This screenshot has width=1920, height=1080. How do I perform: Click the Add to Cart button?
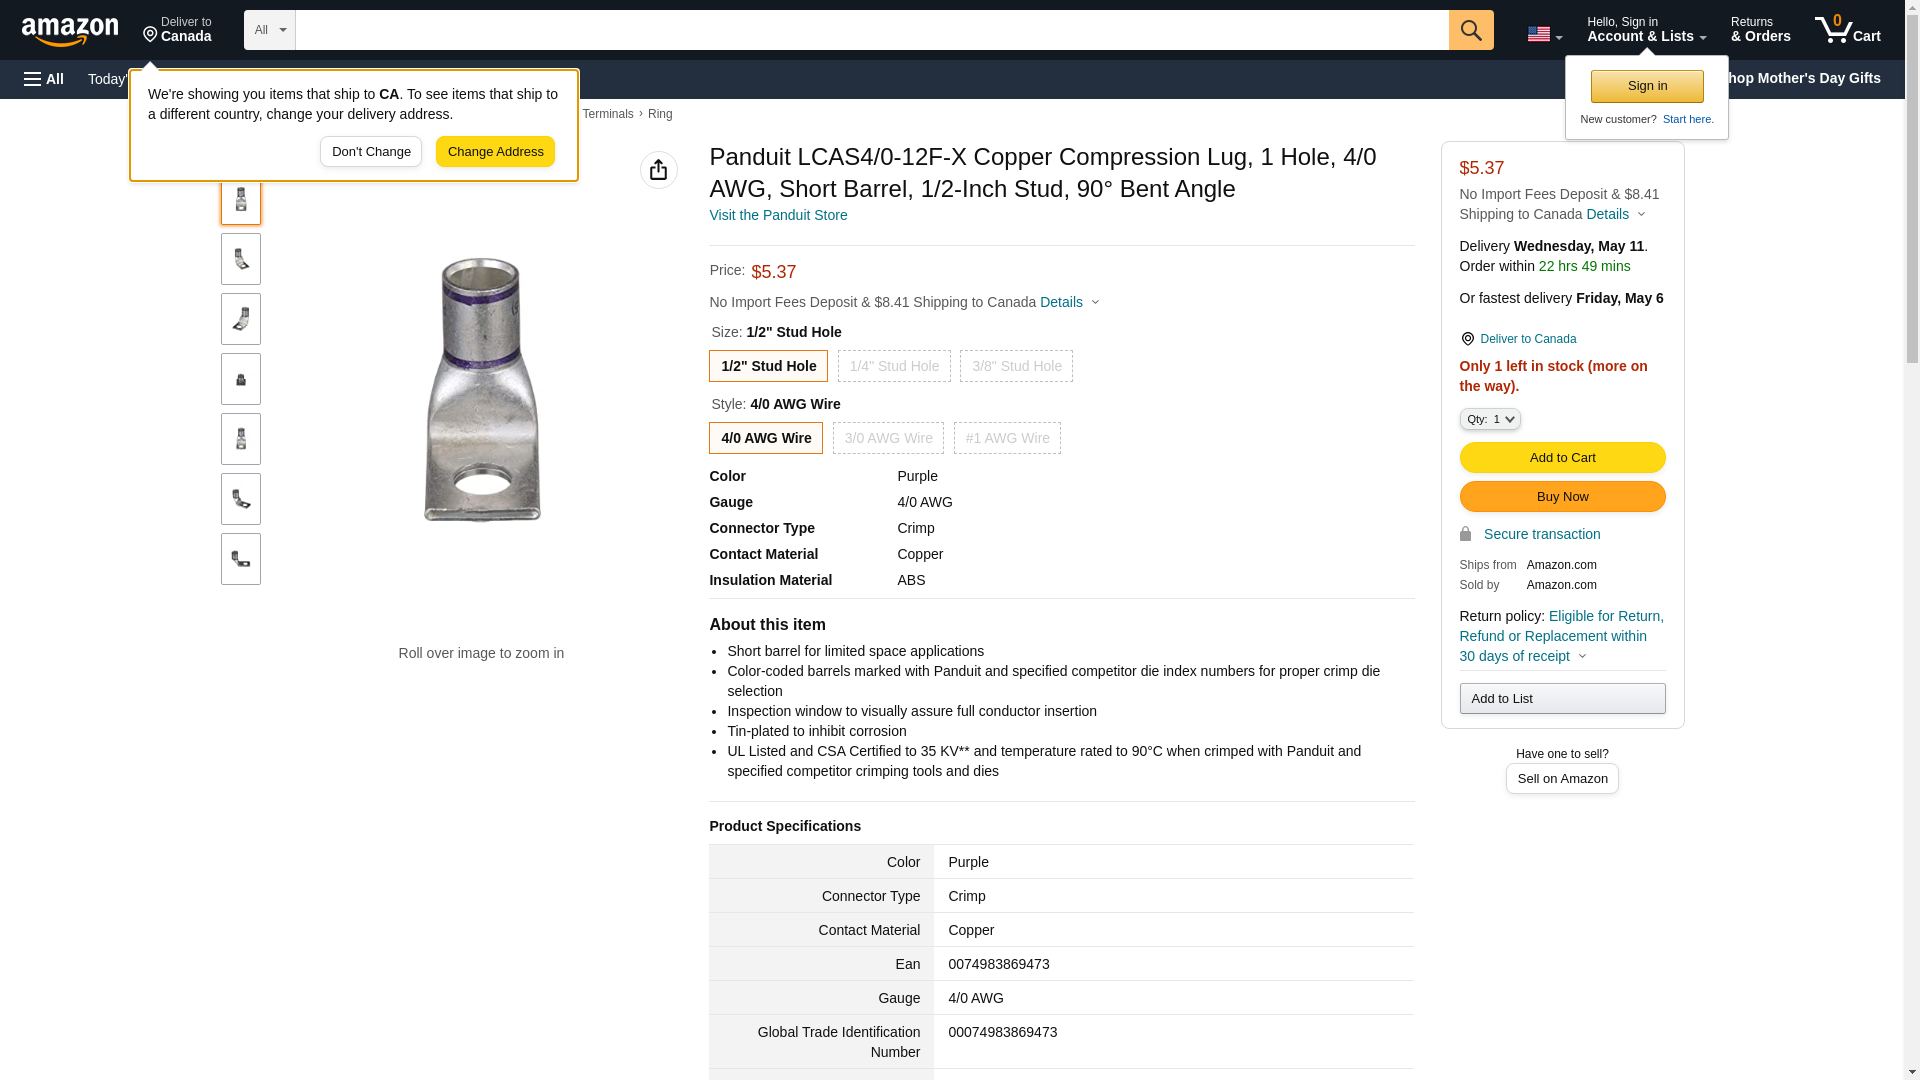[1561, 457]
